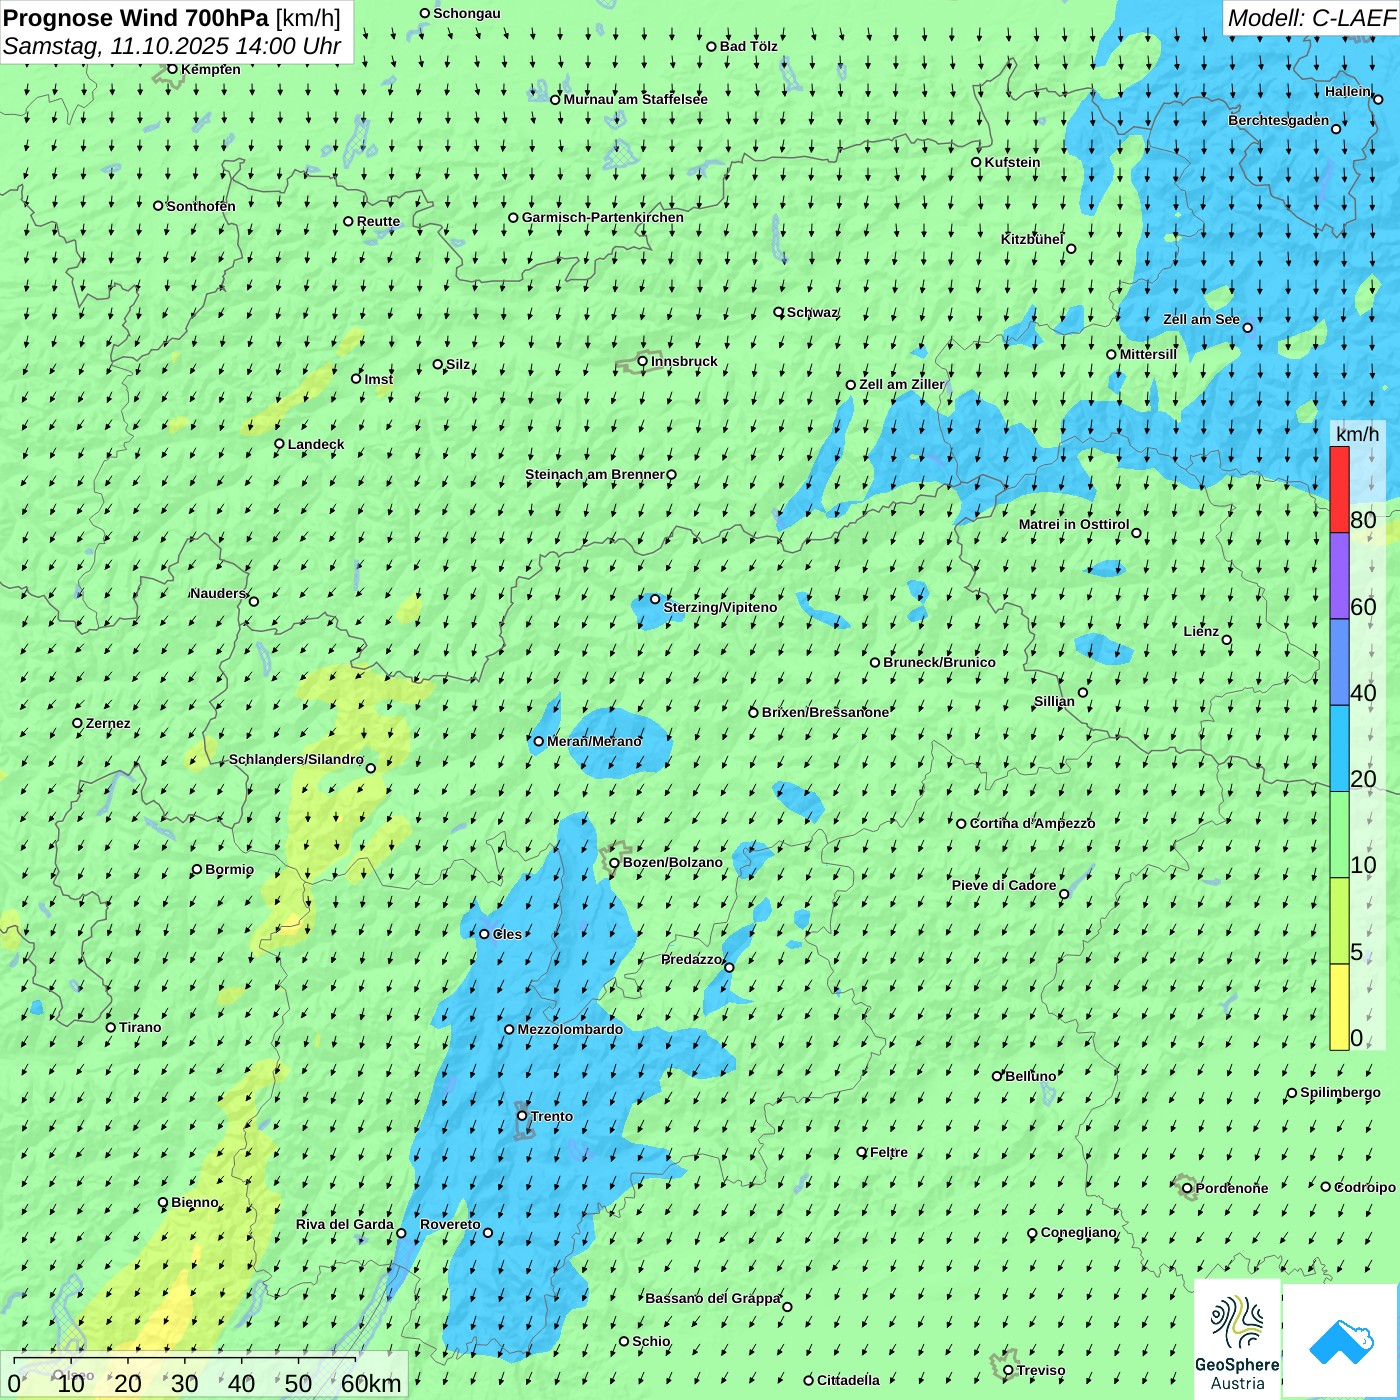The height and width of the screenshot is (1400, 1400).
Task: Click the Meran/Merano location marker
Action: coord(539,741)
